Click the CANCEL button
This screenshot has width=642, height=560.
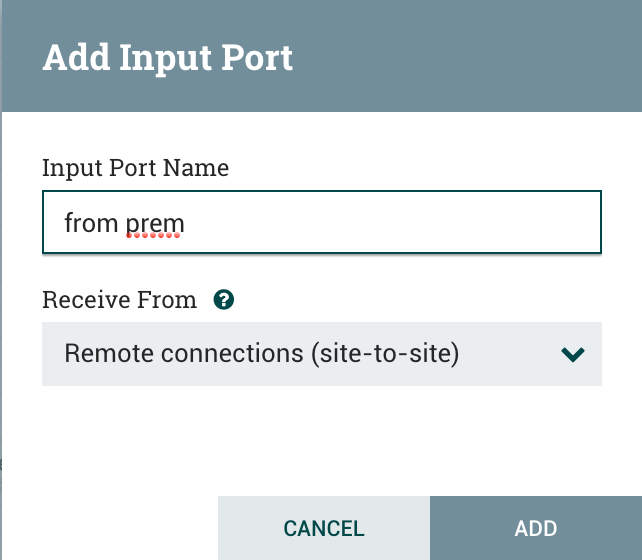click(324, 528)
